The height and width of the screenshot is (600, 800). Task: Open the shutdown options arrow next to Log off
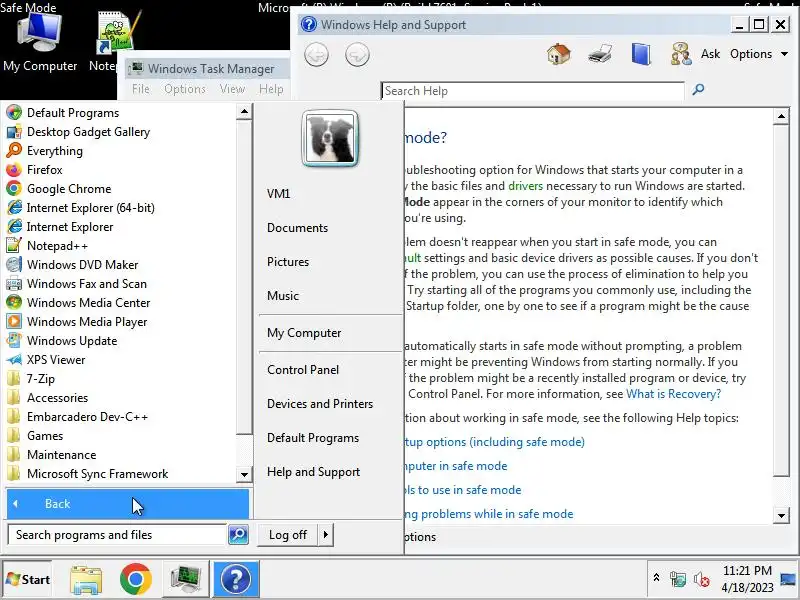click(x=326, y=535)
